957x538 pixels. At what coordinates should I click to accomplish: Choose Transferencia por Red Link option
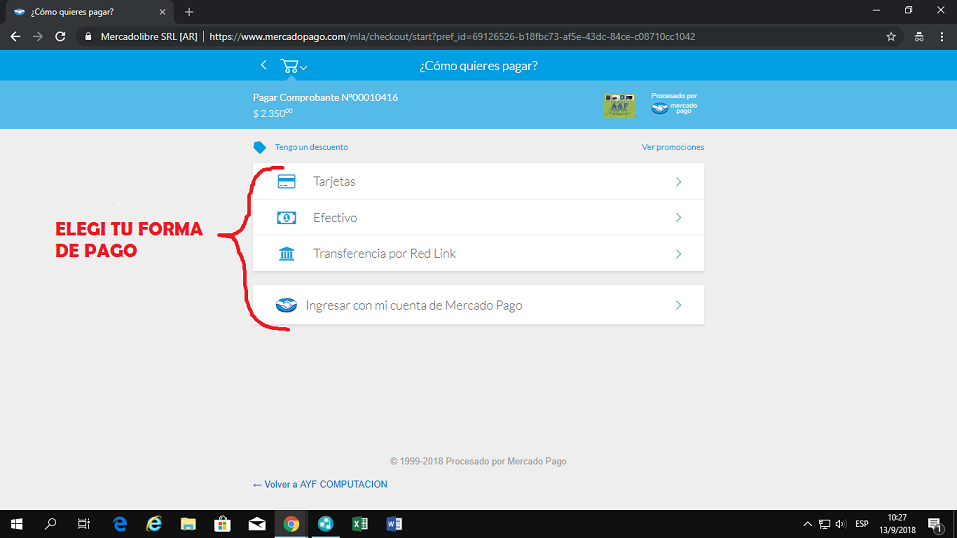(478, 253)
